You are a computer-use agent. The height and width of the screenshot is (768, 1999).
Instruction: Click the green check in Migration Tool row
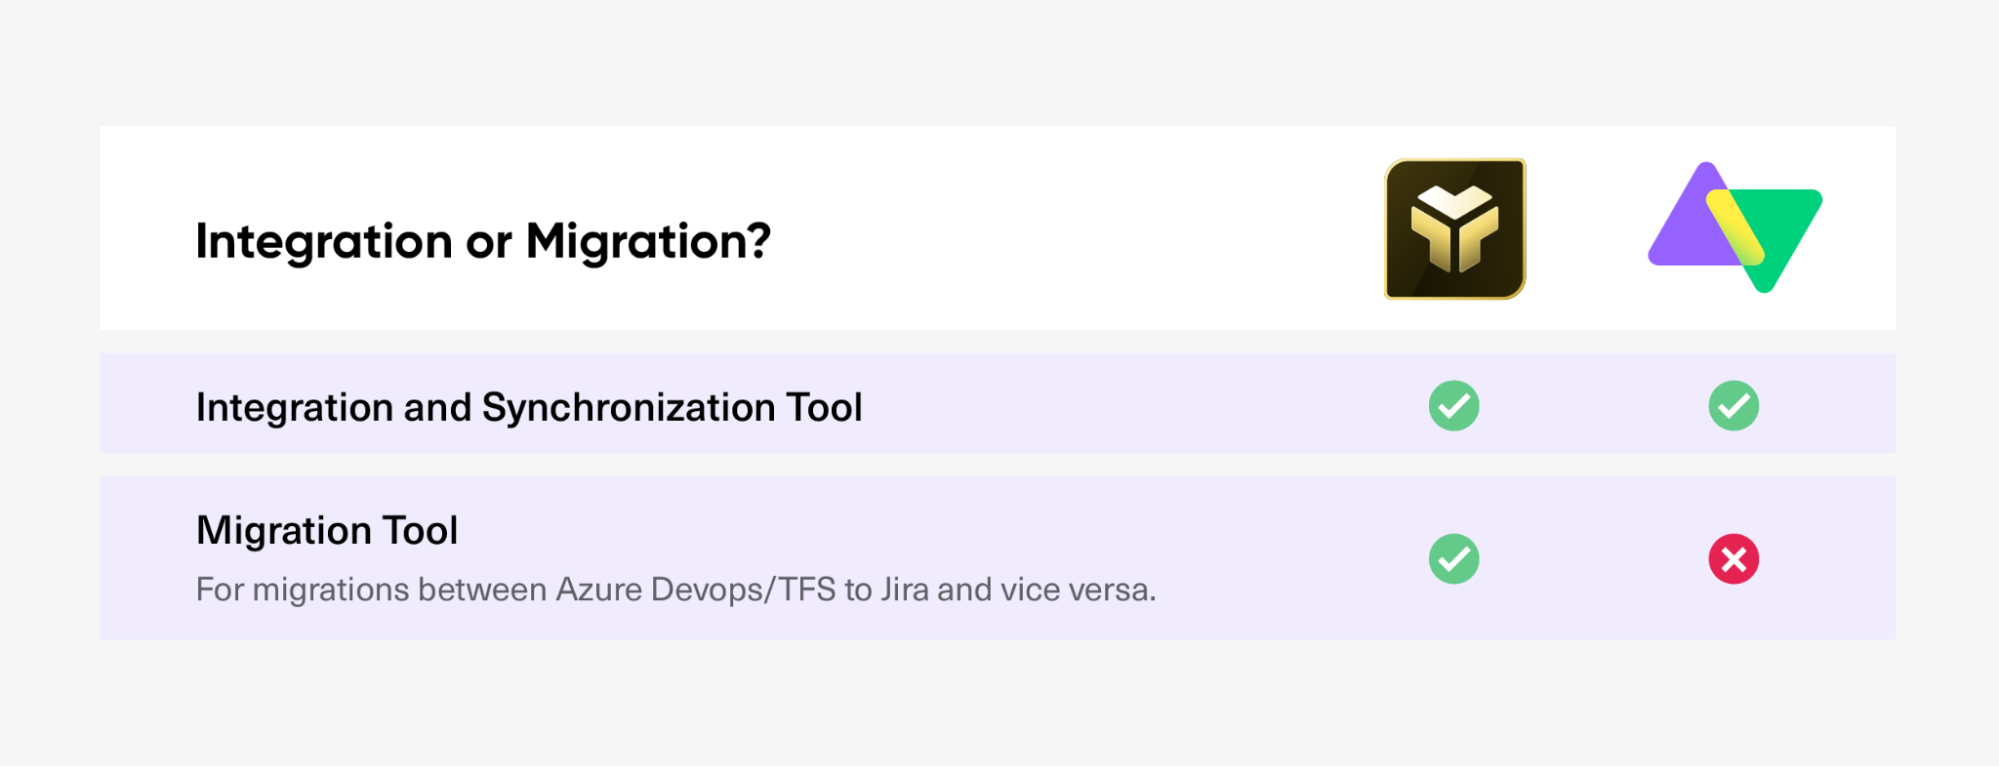click(1454, 559)
